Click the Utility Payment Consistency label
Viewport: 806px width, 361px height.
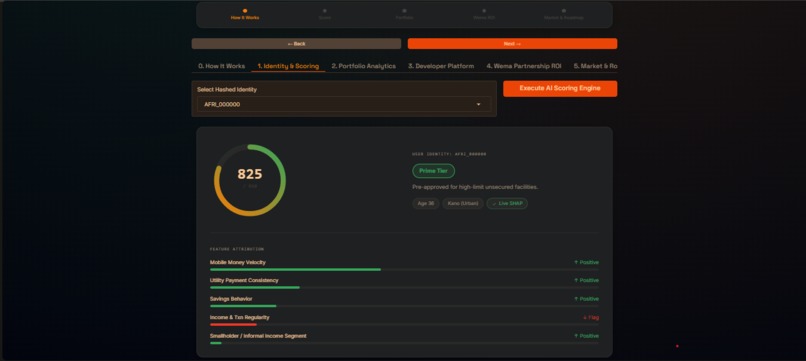click(x=244, y=280)
